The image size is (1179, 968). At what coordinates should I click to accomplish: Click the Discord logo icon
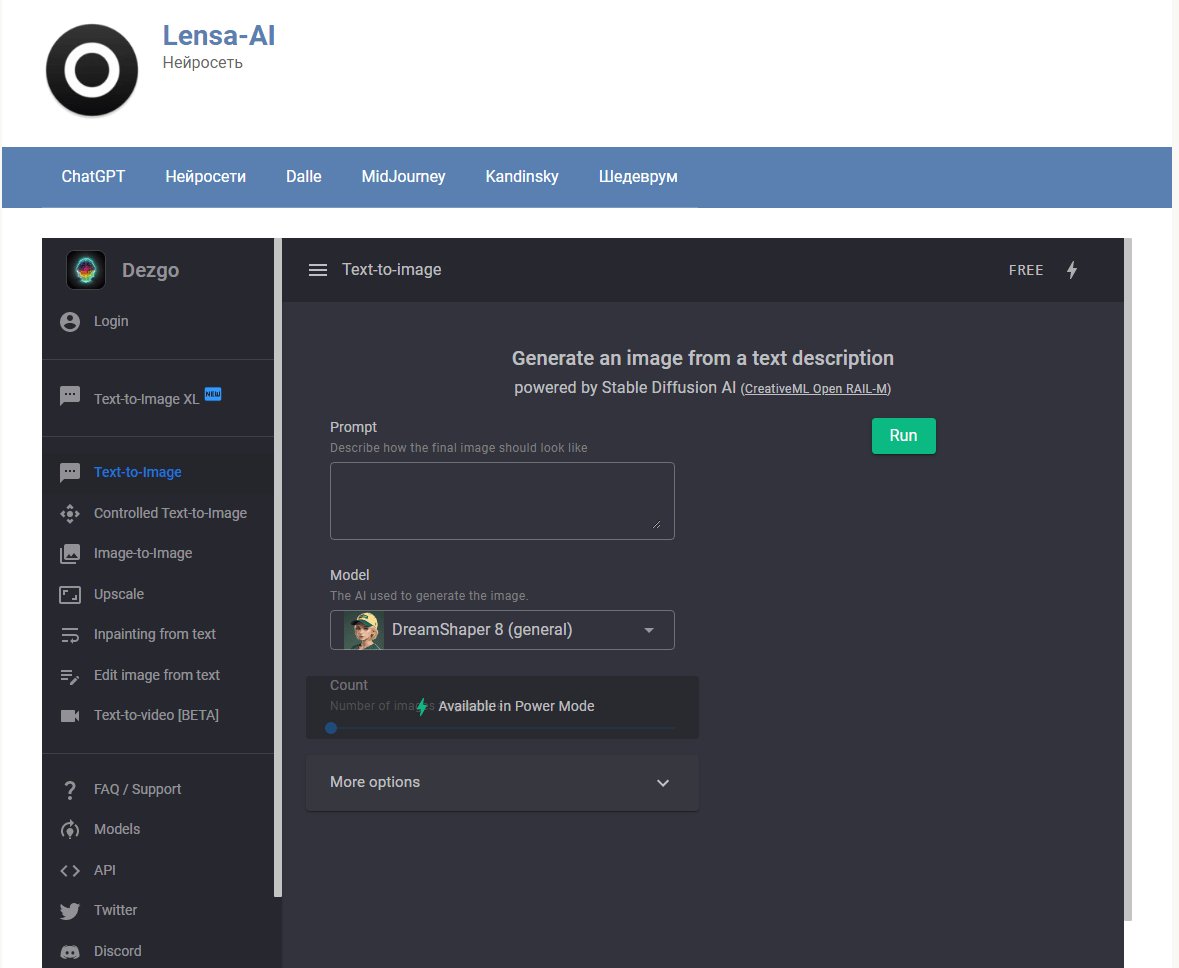tap(70, 952)
